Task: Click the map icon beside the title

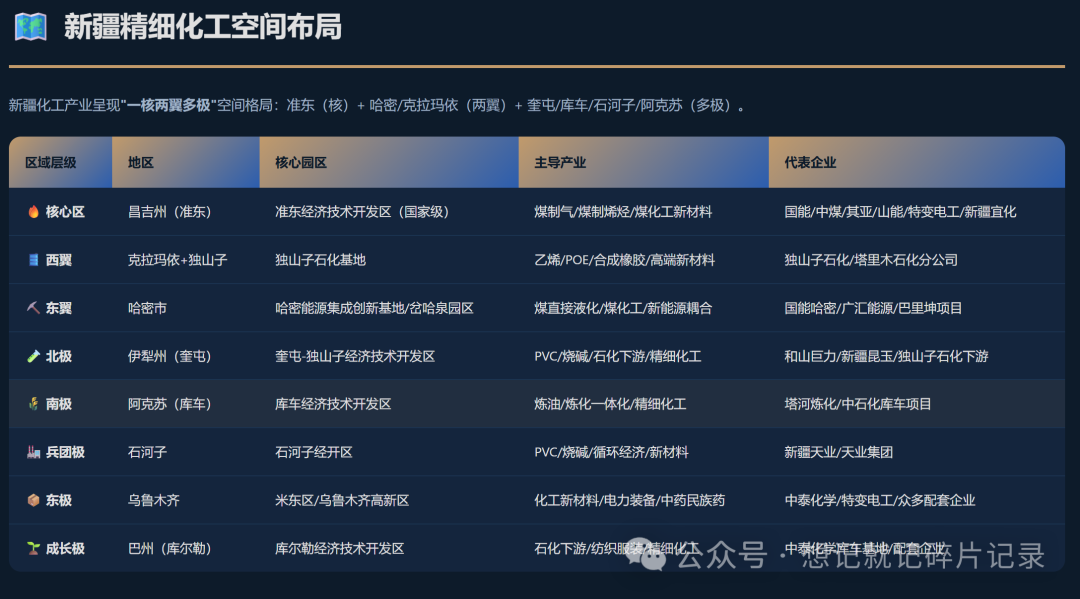Action: coord(31,27)
